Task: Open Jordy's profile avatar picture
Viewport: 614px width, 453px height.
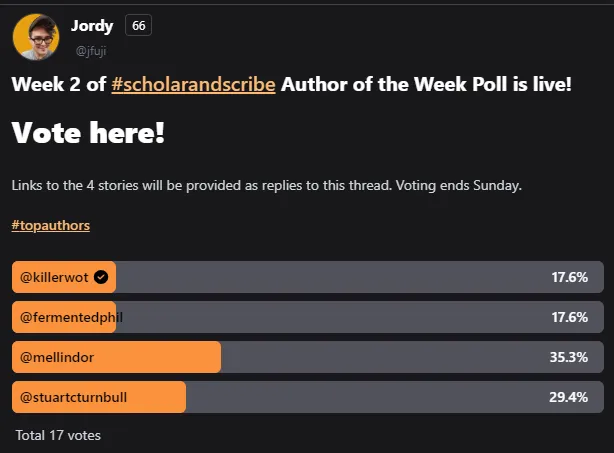Action: point(36,37)
